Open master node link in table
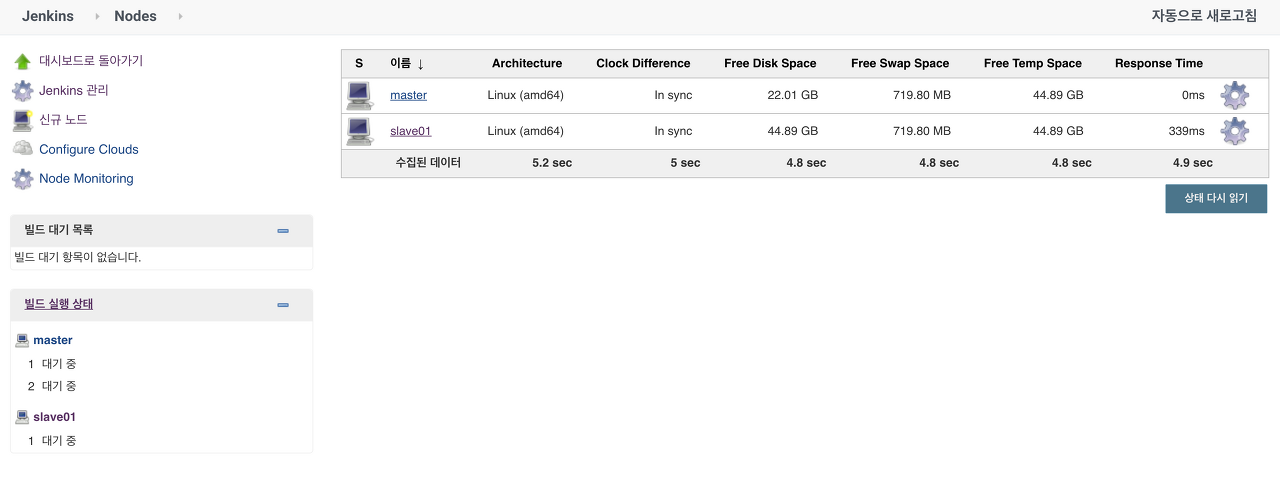 coord(408,95)
